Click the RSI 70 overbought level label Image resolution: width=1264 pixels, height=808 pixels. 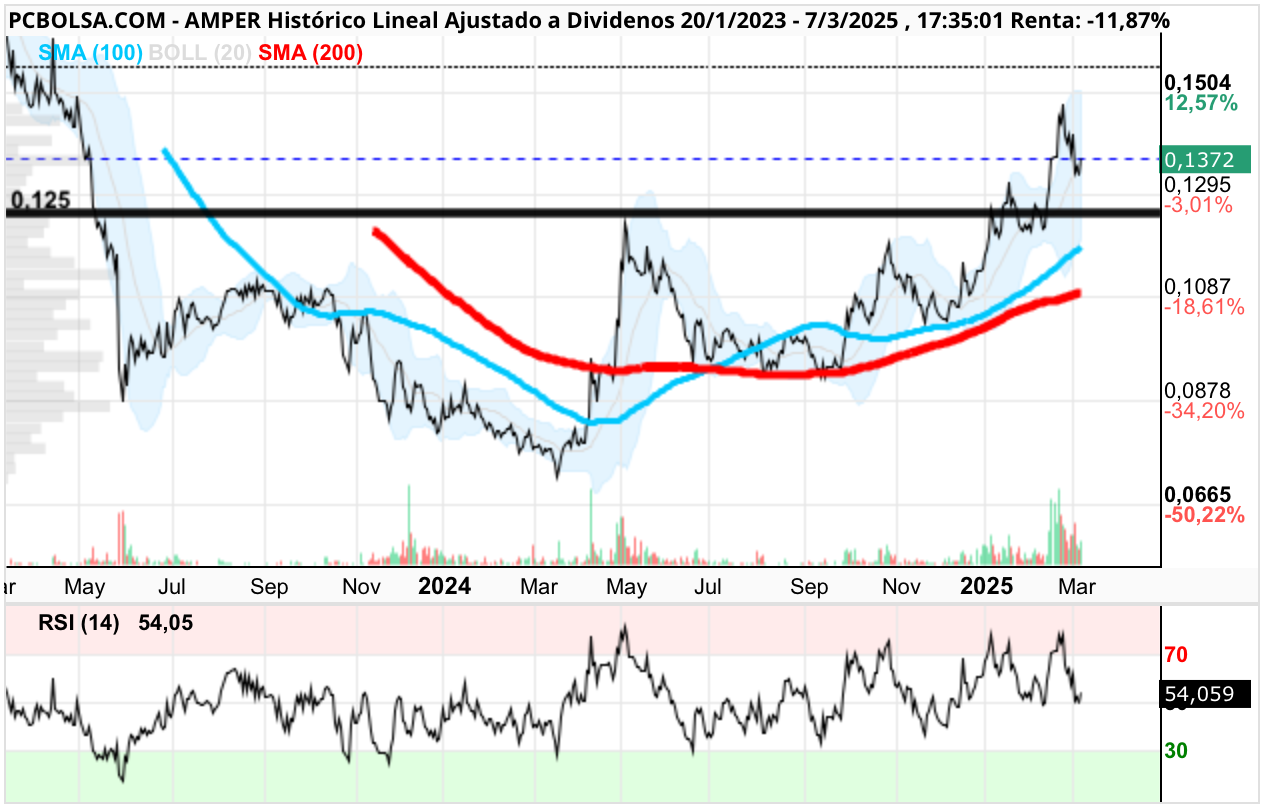[1176, 655]
